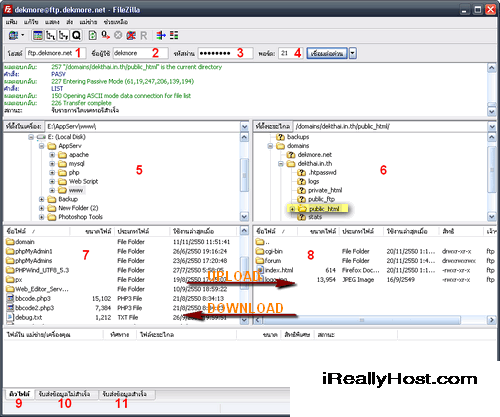This screenshot has height=417, width=500.
Task: Select the debug.txt file
Action: coord(28,317)
